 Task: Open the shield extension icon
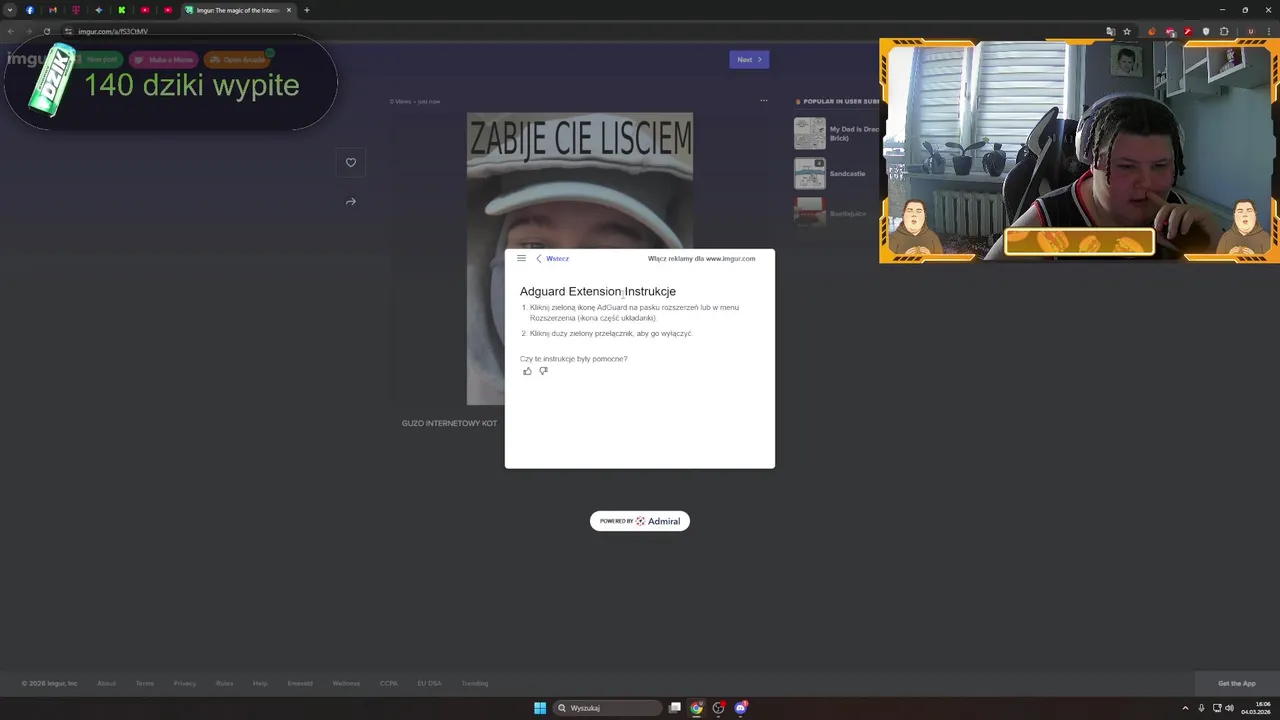[x=1206, y=31]
